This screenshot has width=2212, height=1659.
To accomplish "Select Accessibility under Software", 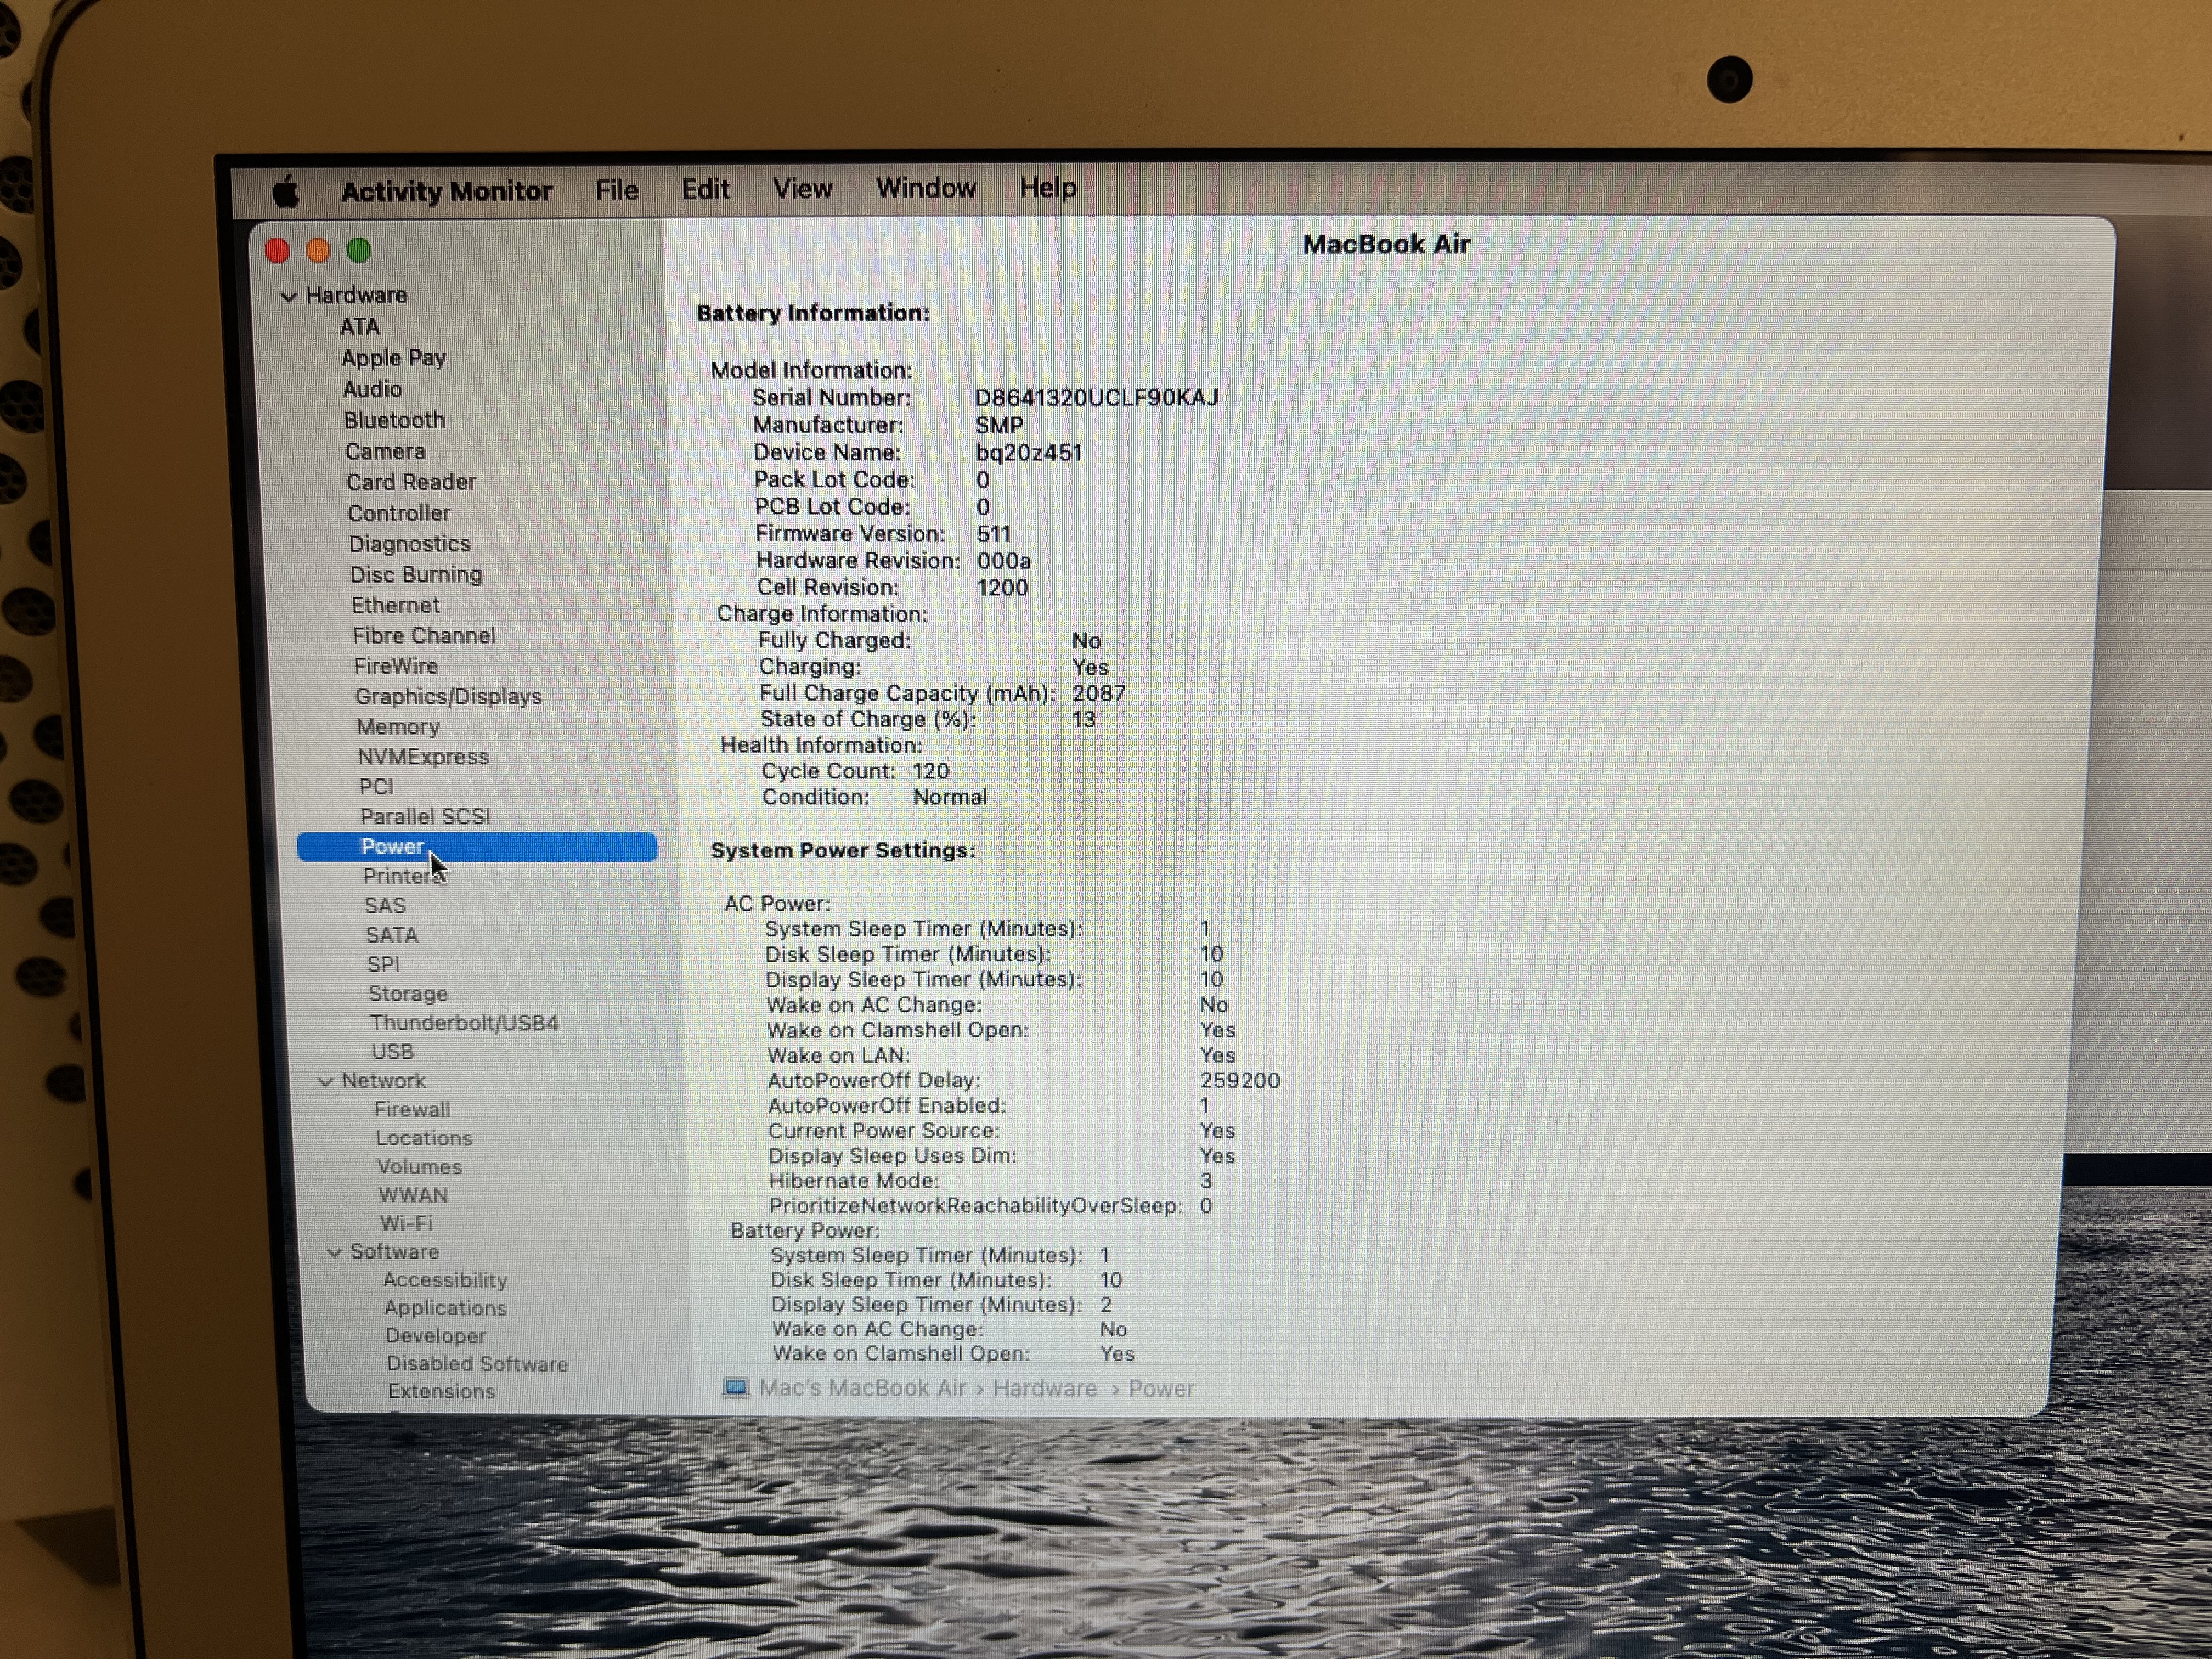I will click(445, 1281).
